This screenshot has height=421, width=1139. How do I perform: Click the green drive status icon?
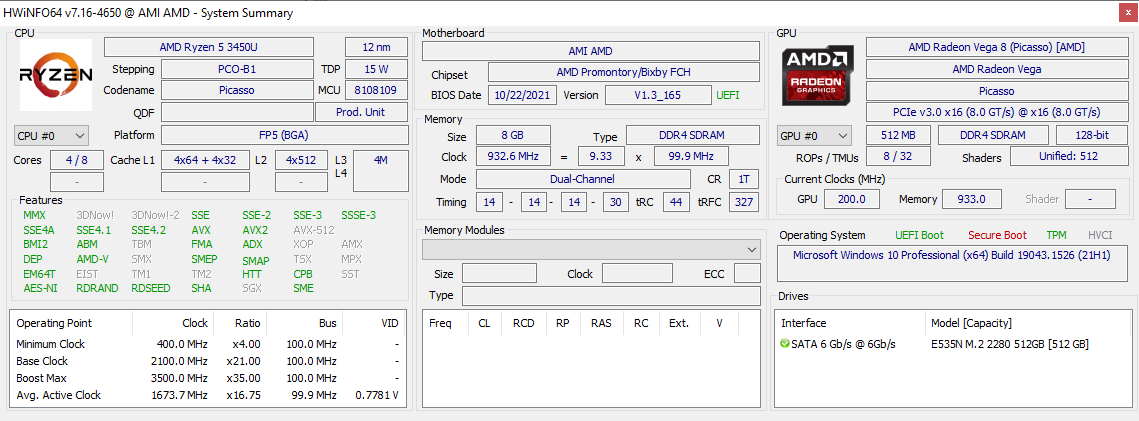tap(785, 343)
